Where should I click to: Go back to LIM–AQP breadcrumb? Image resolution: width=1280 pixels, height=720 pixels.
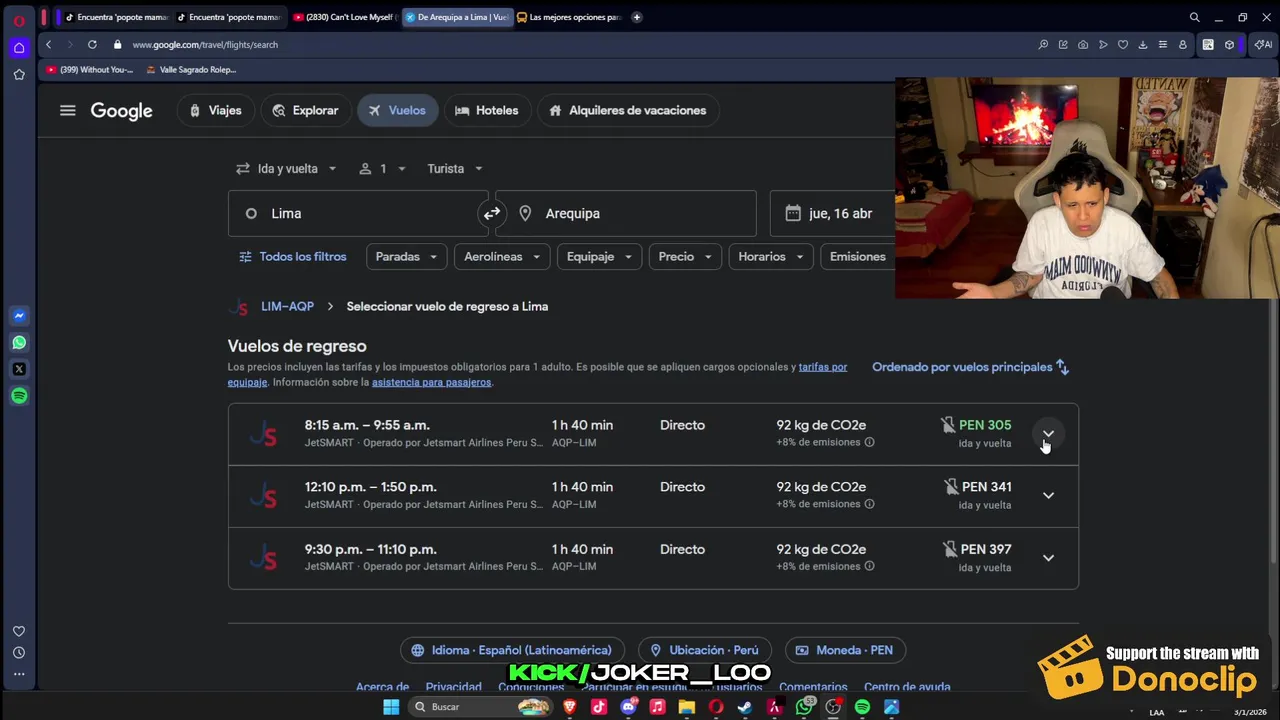(x=287, y=306)
